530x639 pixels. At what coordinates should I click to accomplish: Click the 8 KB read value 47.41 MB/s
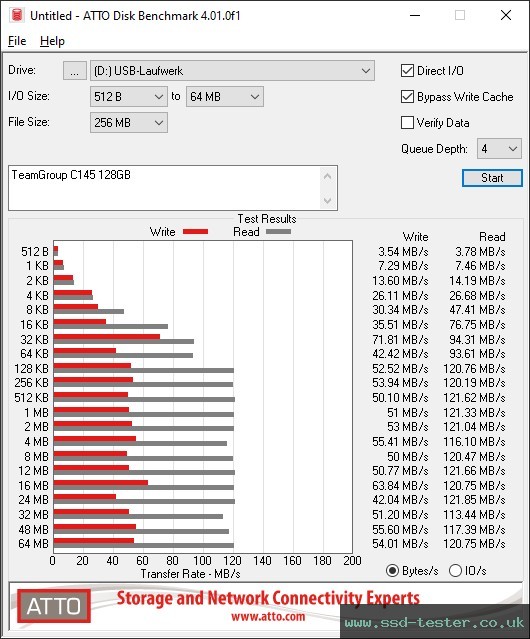(477, 310)
